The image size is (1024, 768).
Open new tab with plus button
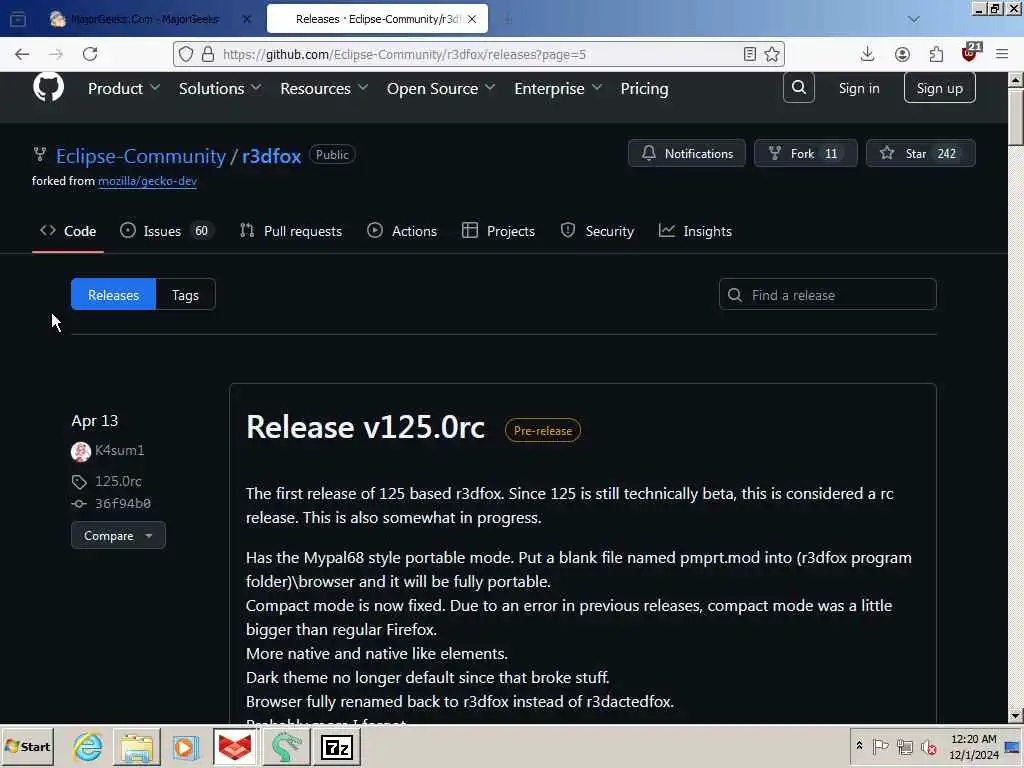[x=507, y=19]
